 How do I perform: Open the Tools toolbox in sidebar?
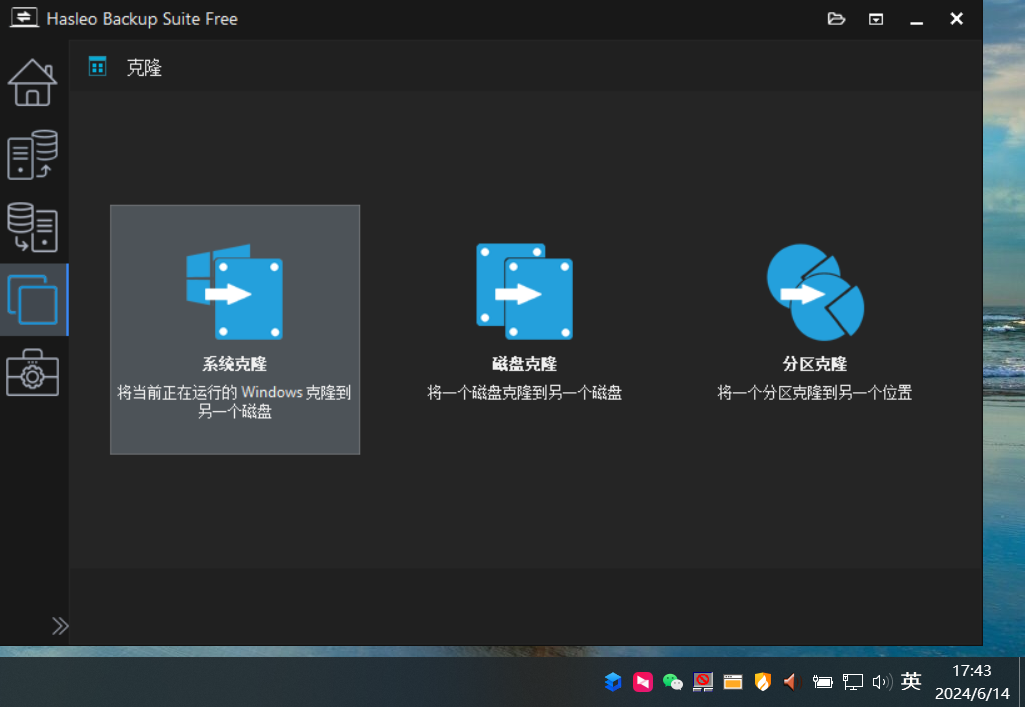click(33, 372)
